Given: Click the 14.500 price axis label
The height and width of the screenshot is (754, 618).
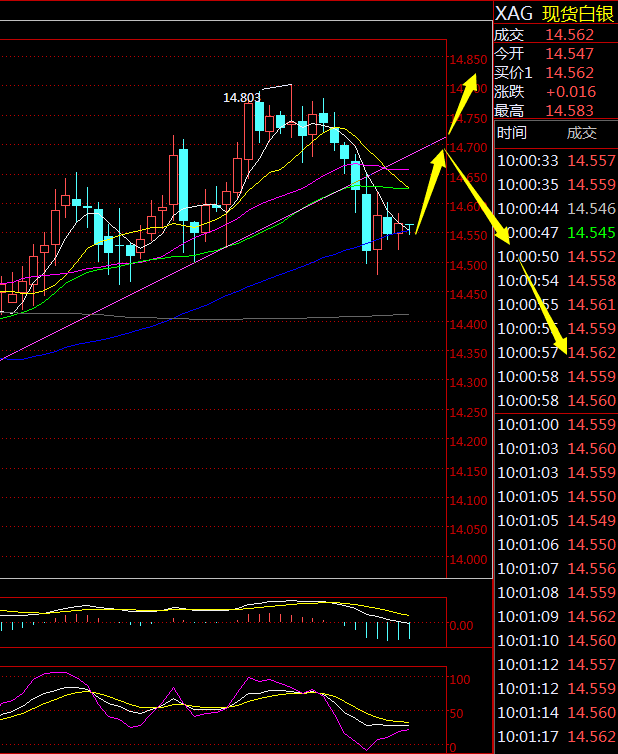Looking at the screenshot, I should pos(468,265).
